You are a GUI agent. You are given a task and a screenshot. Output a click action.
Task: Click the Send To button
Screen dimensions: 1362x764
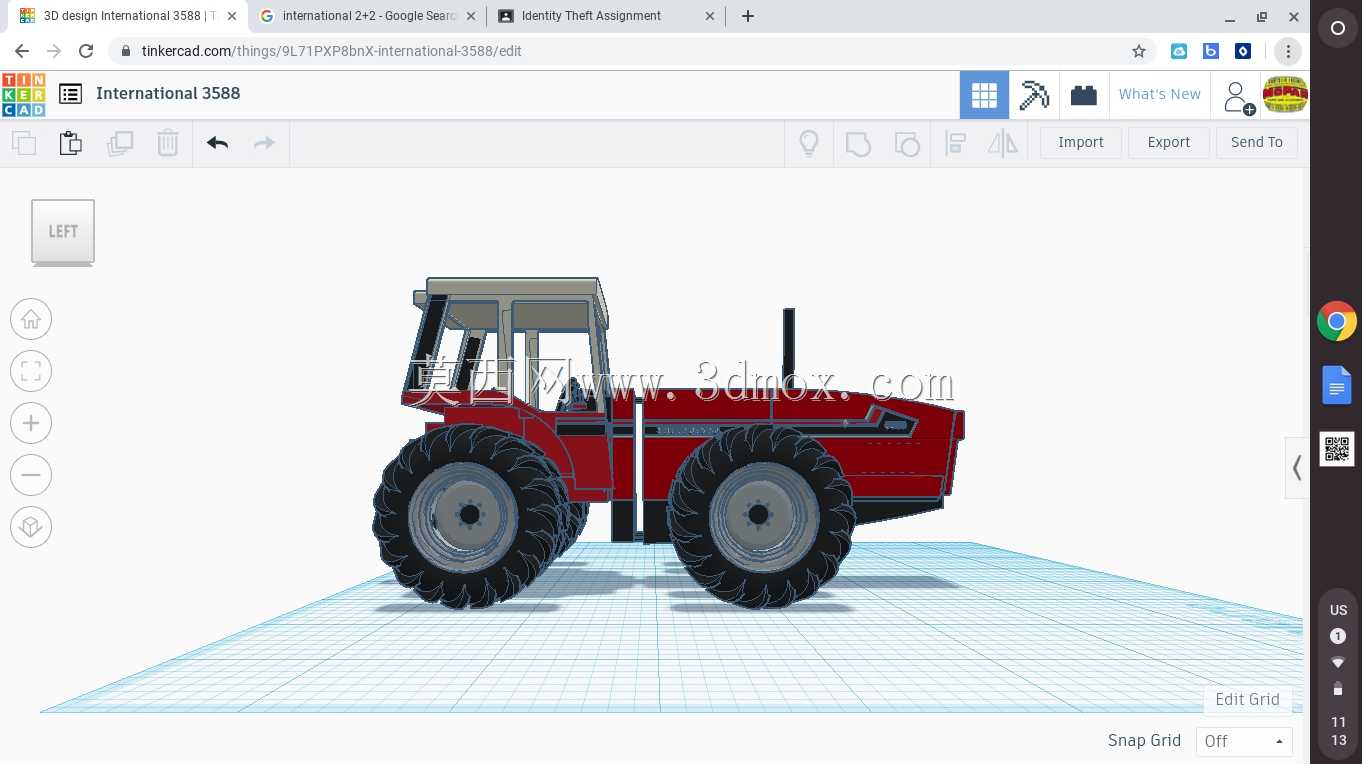pos(1257,142)
